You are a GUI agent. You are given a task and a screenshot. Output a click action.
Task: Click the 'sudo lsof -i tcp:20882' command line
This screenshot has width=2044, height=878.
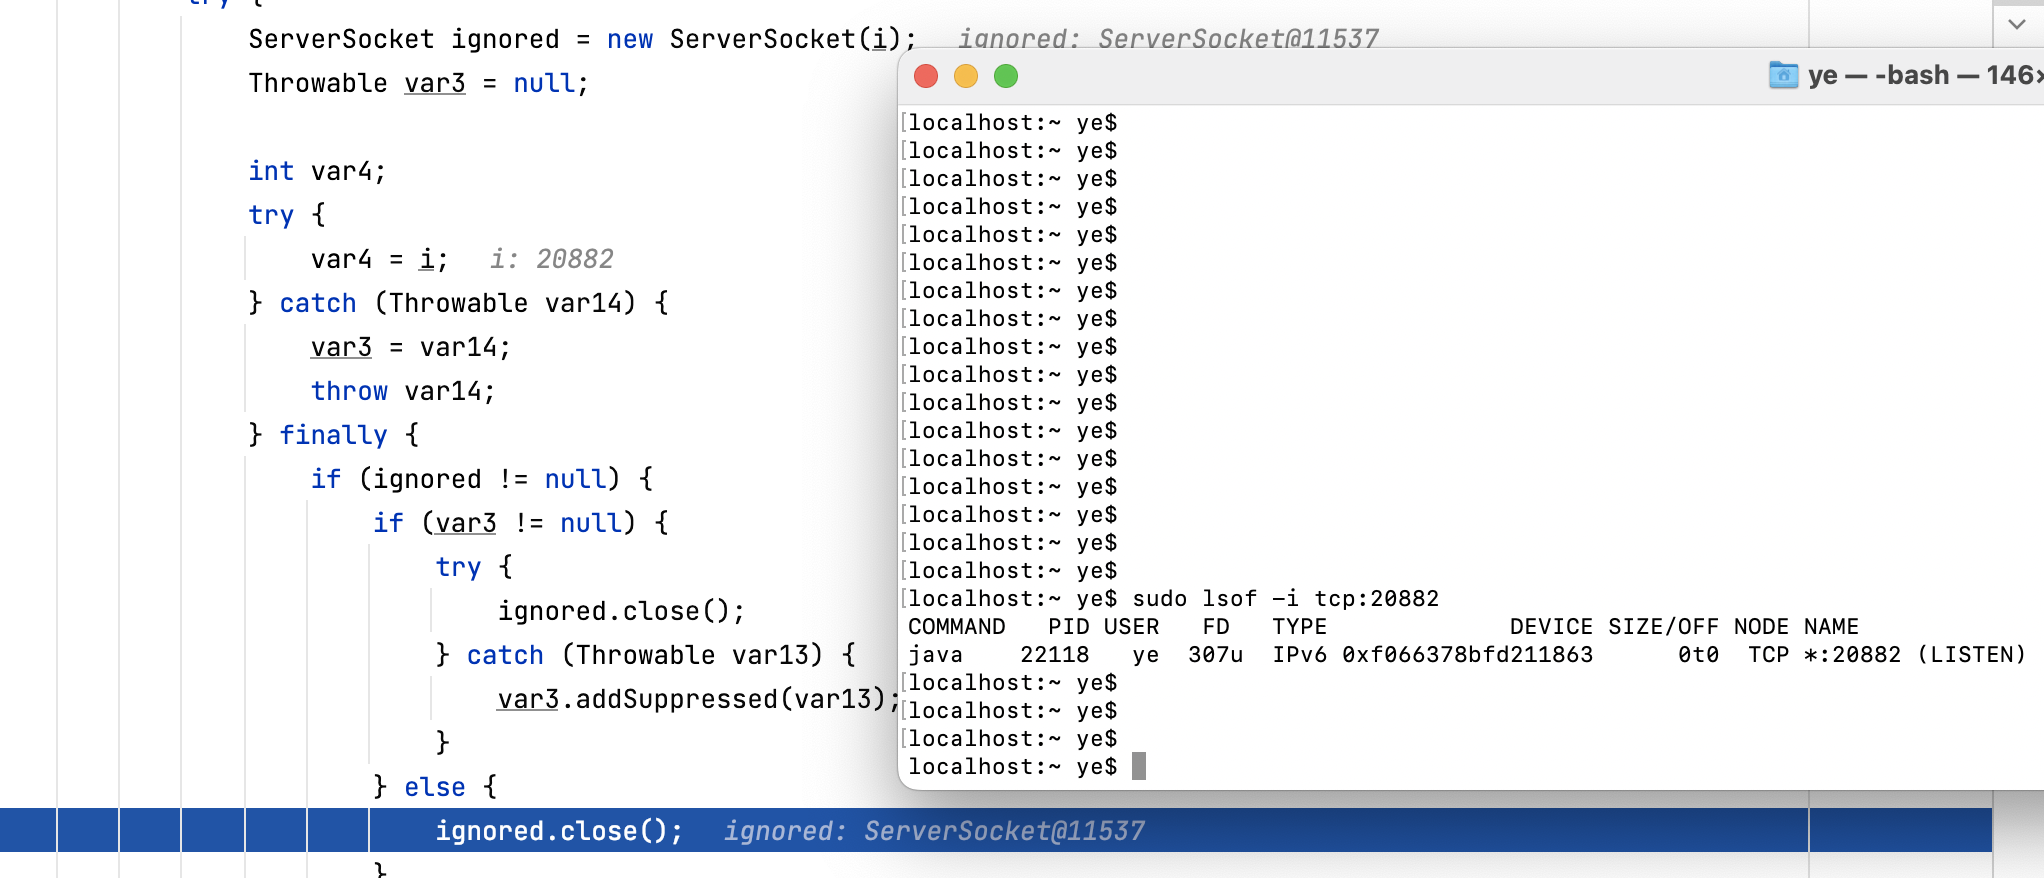pos(1285,598)
